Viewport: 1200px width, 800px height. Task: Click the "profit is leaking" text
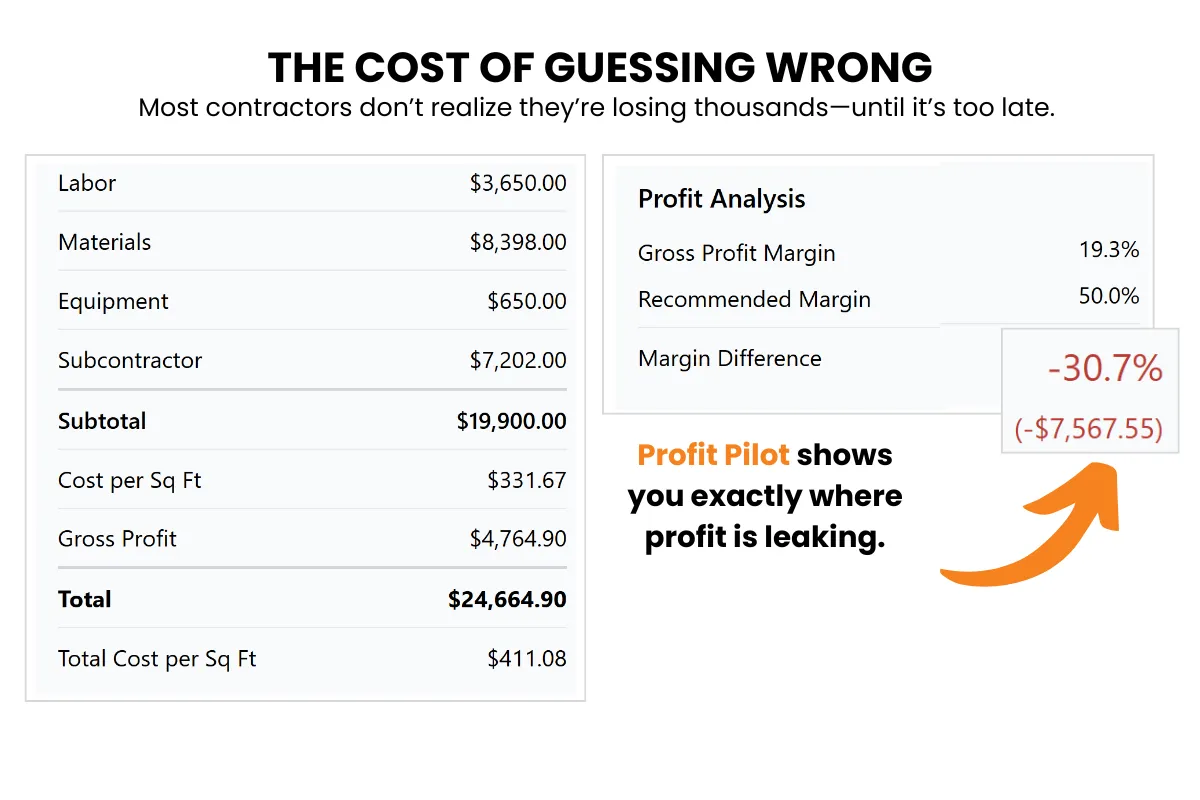(x=765, y=537)
